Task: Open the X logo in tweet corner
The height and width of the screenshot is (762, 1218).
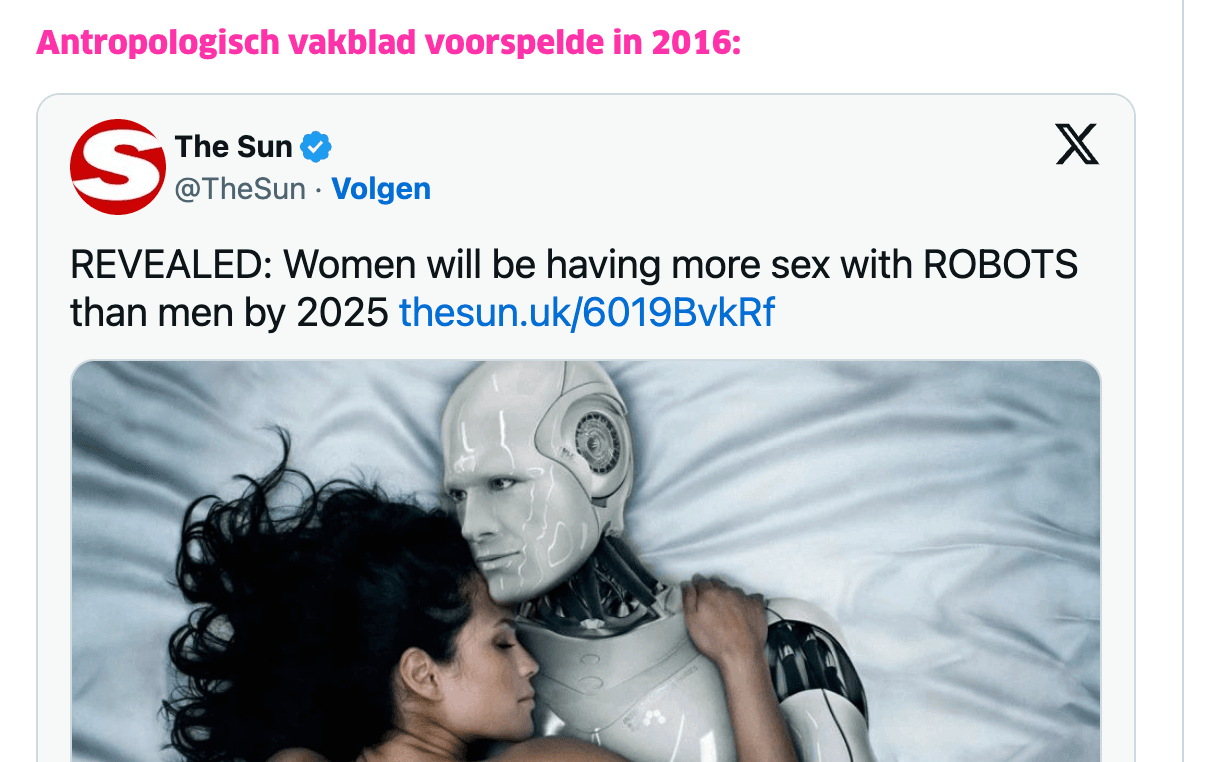Action: (1077, 145)
